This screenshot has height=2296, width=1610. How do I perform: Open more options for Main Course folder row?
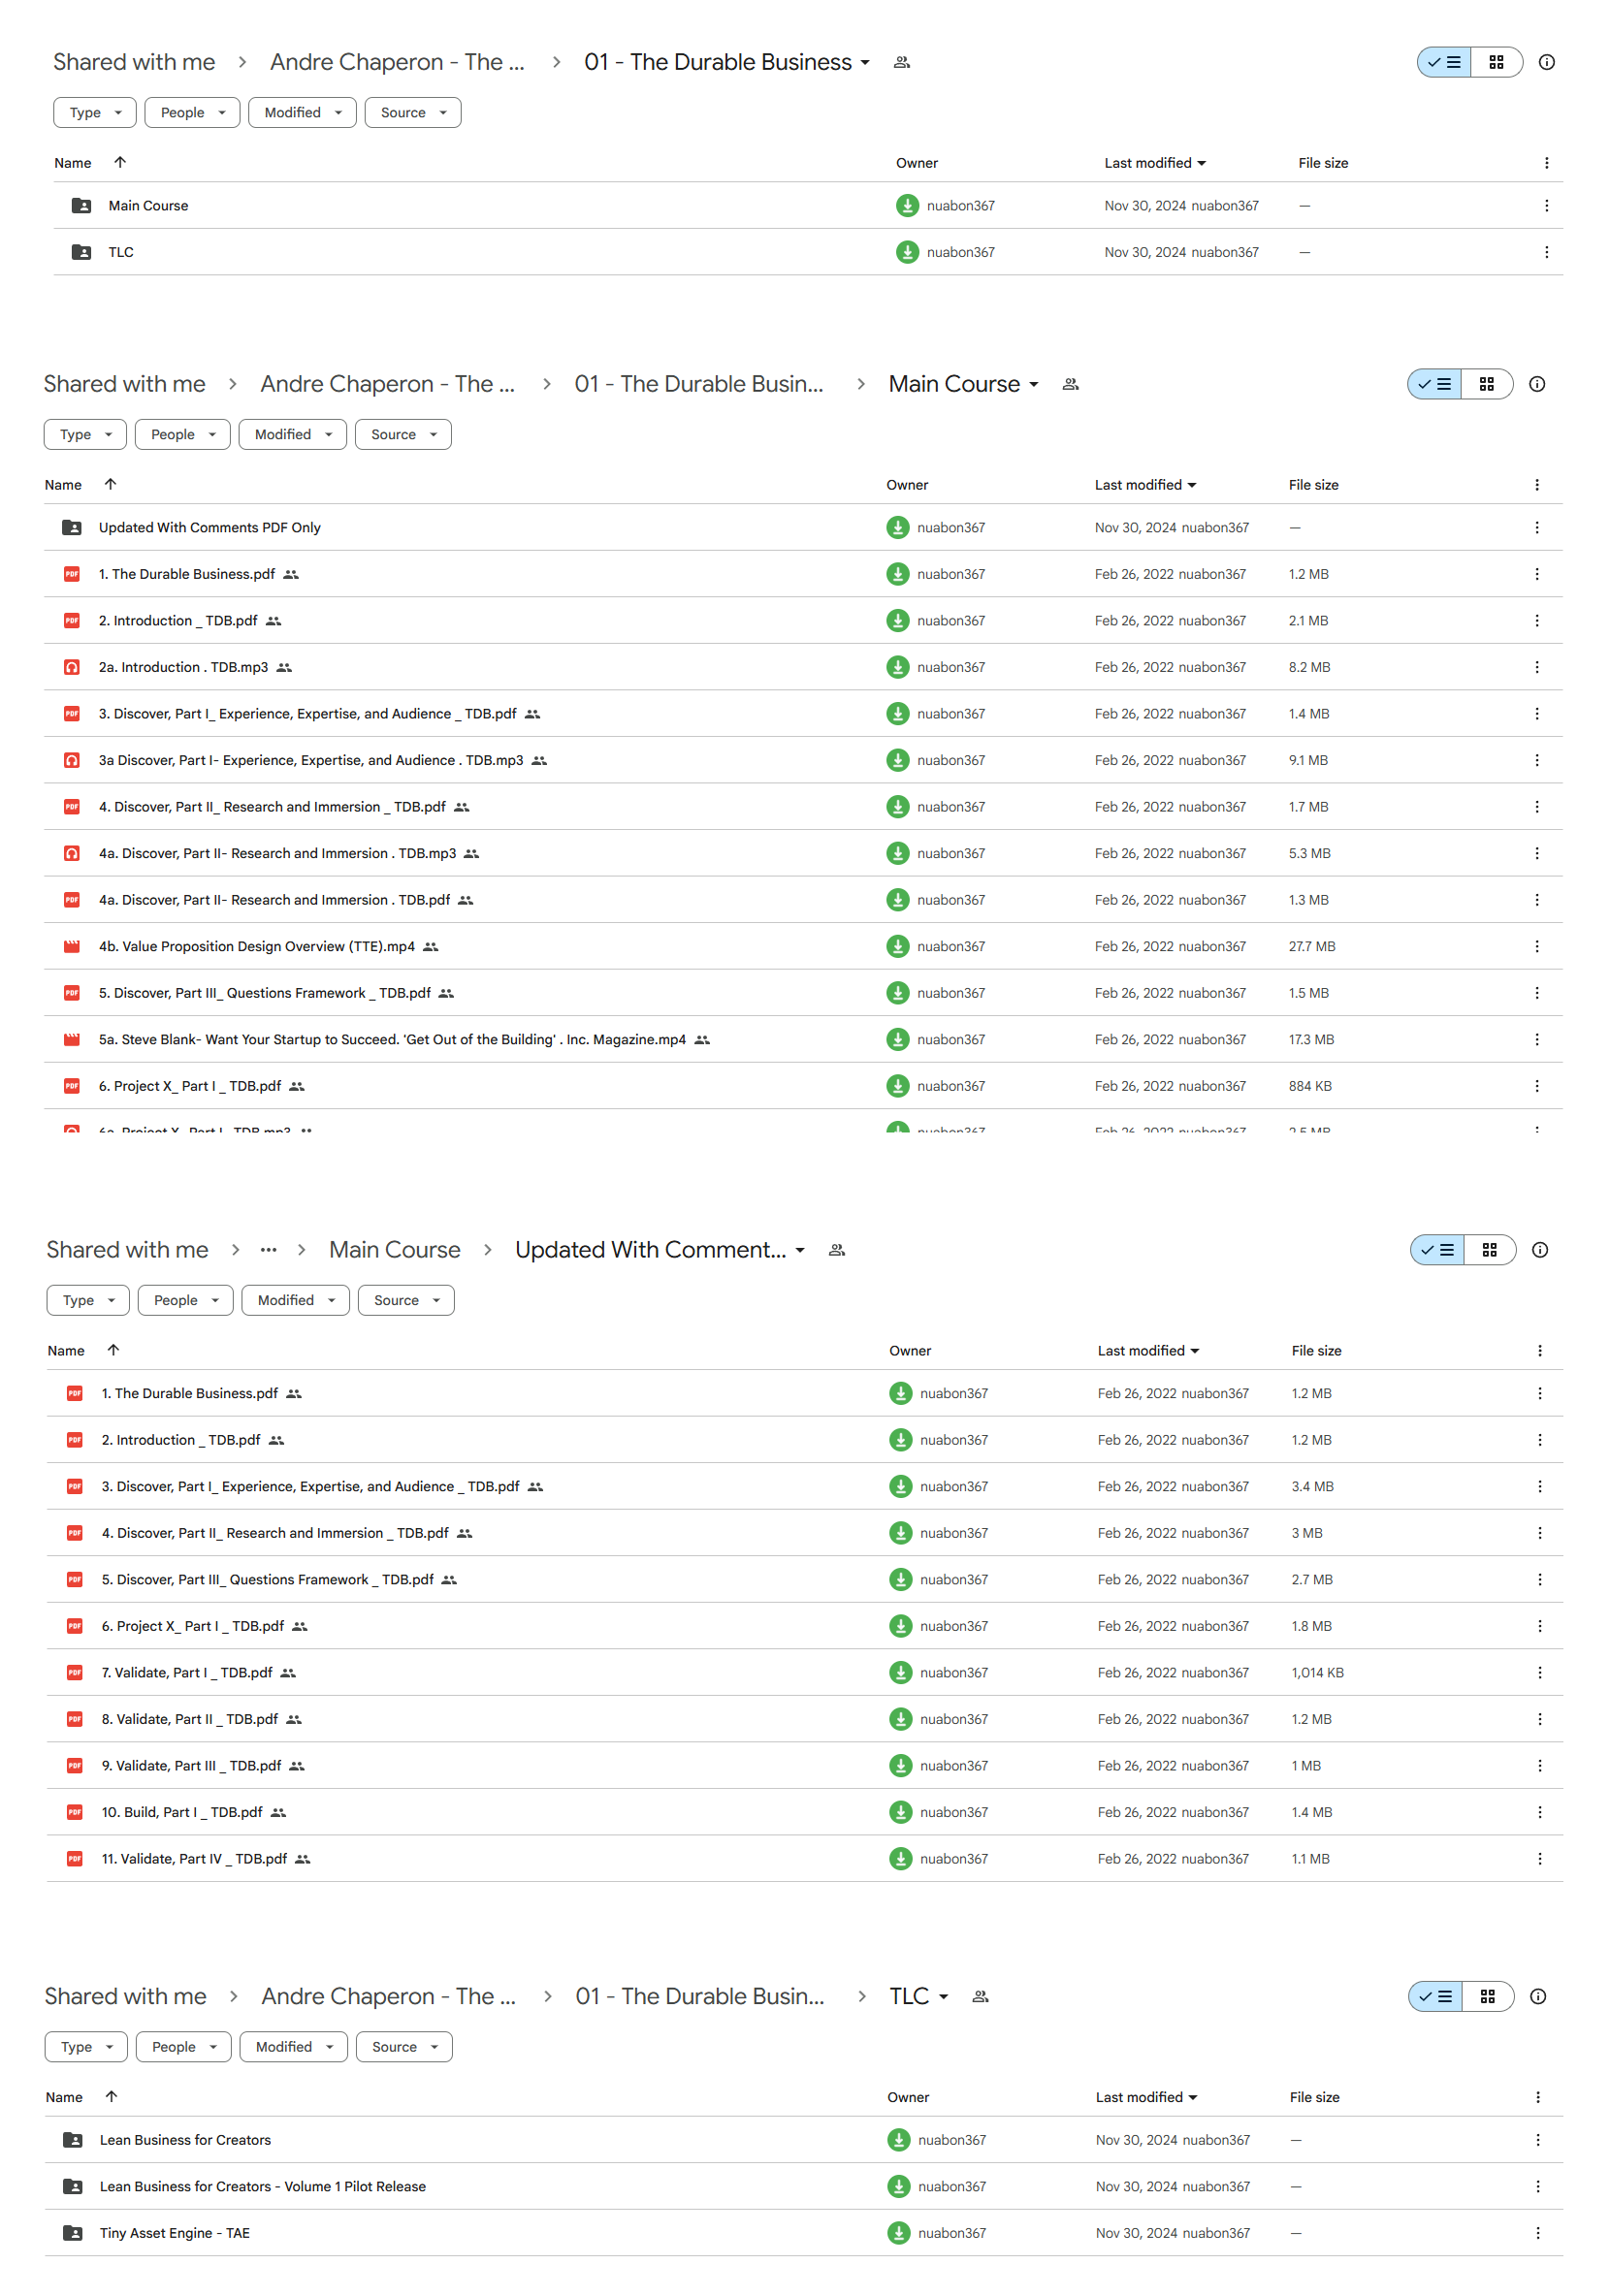tap(1546, 206)
